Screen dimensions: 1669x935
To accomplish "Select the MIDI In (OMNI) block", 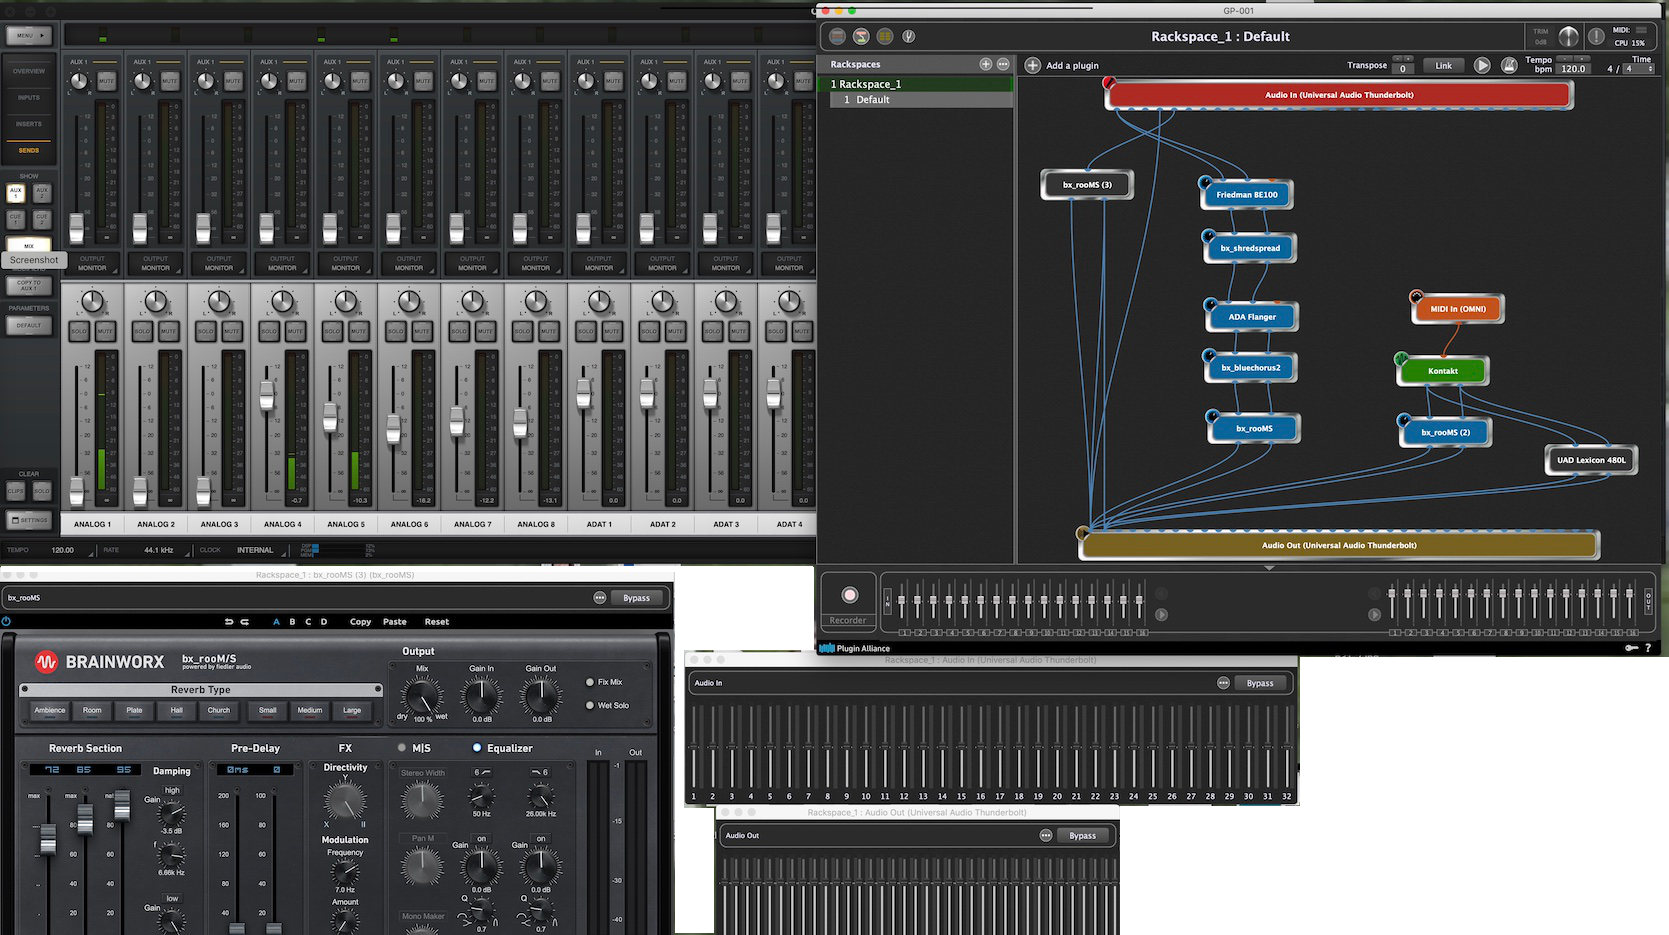I will (1458, 309).
